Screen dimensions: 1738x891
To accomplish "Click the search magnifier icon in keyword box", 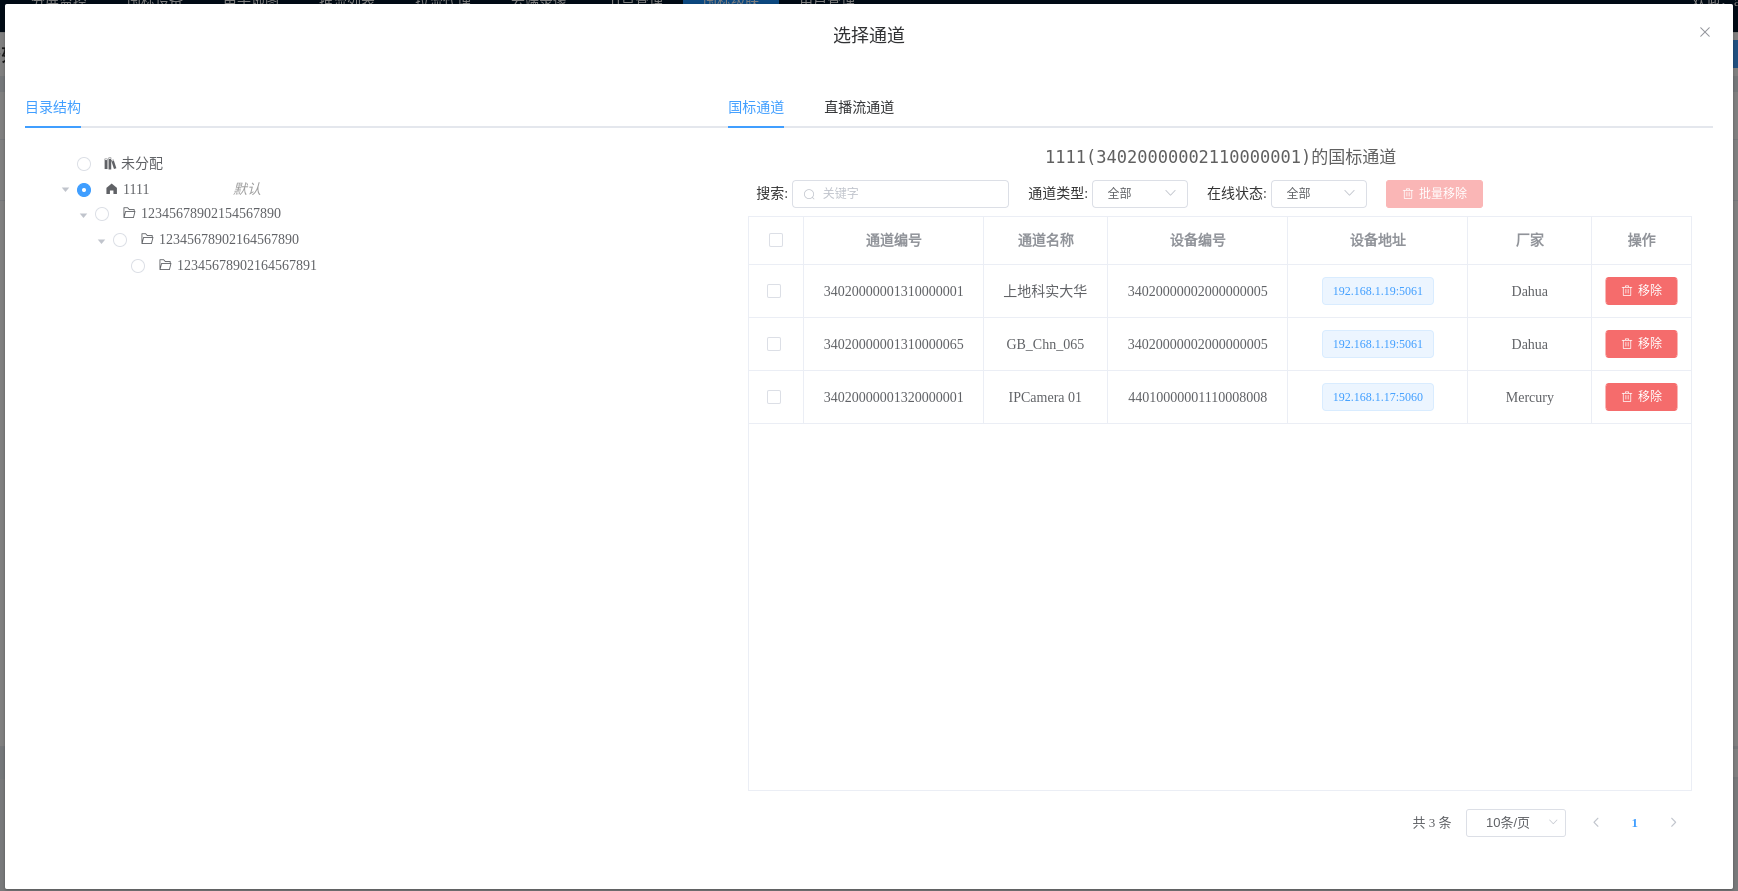I will (809, 194).
